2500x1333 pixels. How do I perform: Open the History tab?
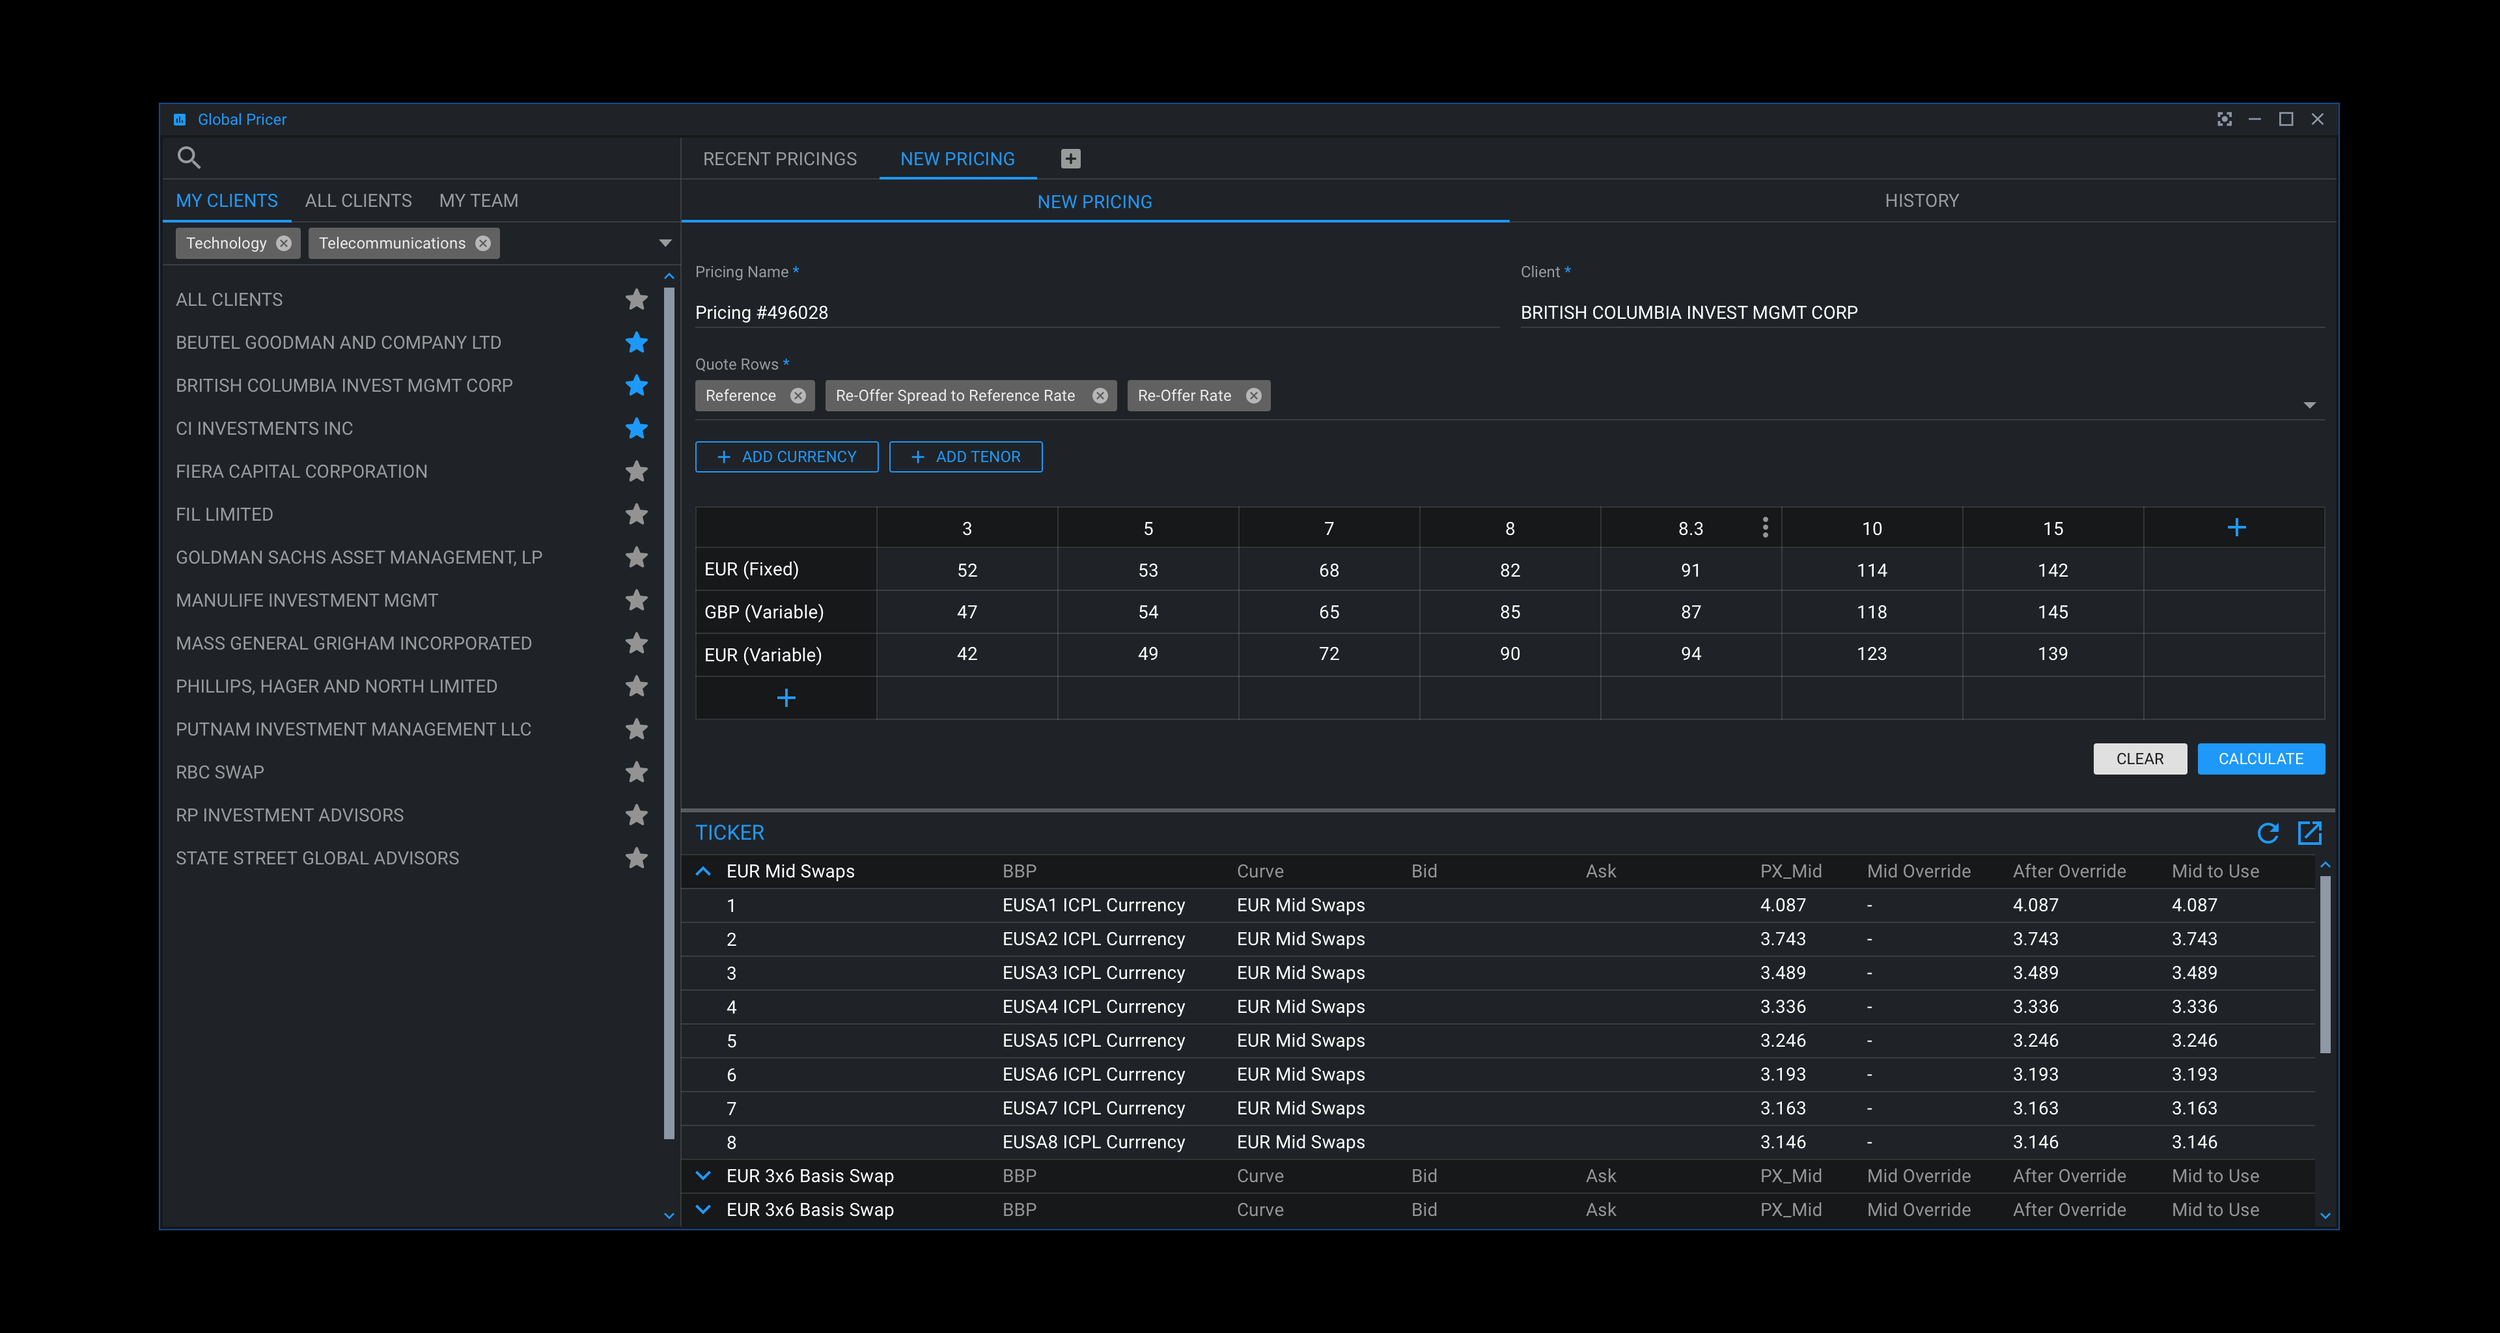click(1921, 201)
